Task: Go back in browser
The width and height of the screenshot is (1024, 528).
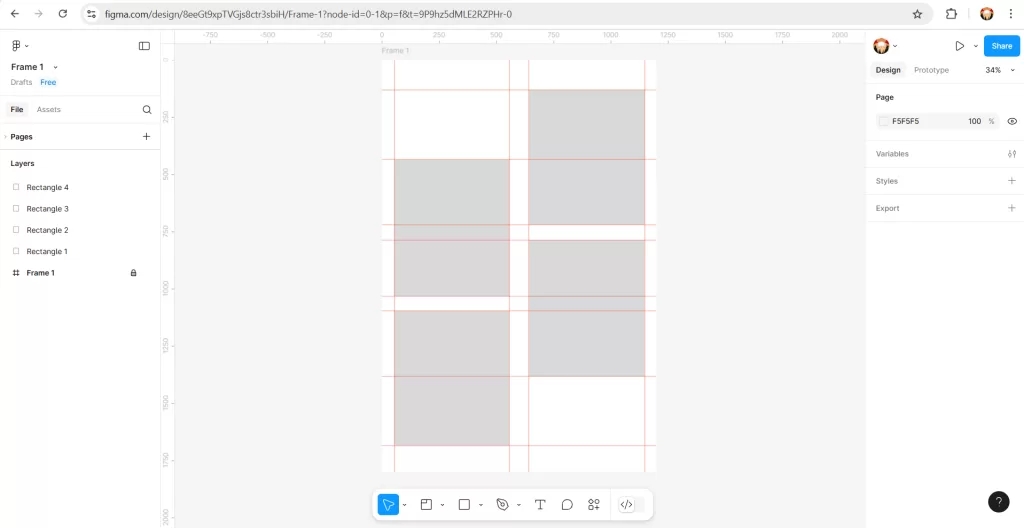Action: 15,14
